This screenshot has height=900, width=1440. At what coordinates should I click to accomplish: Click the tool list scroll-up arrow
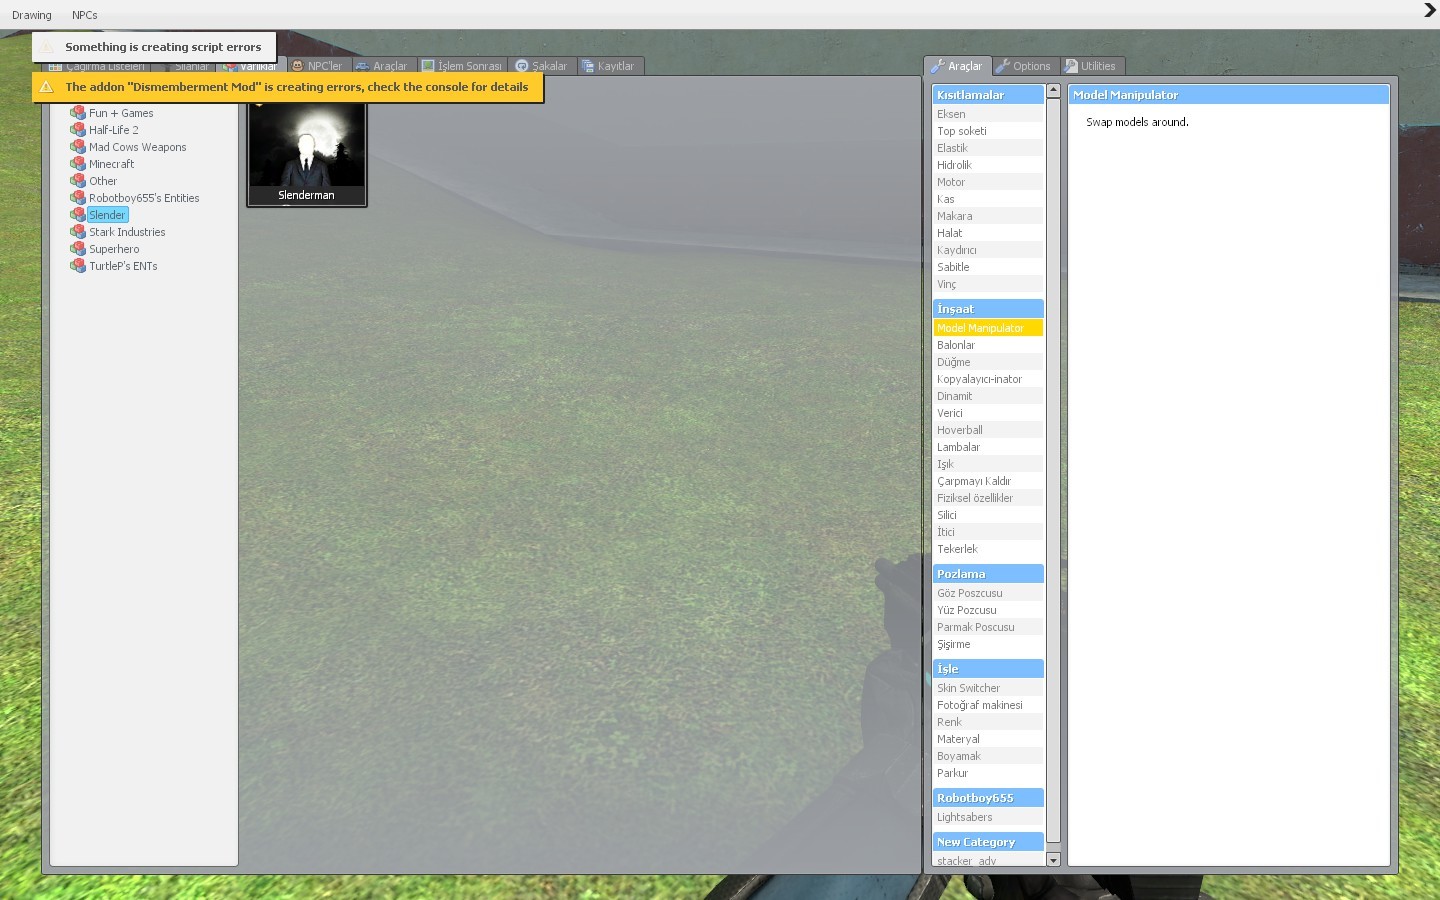point(1053,91)
